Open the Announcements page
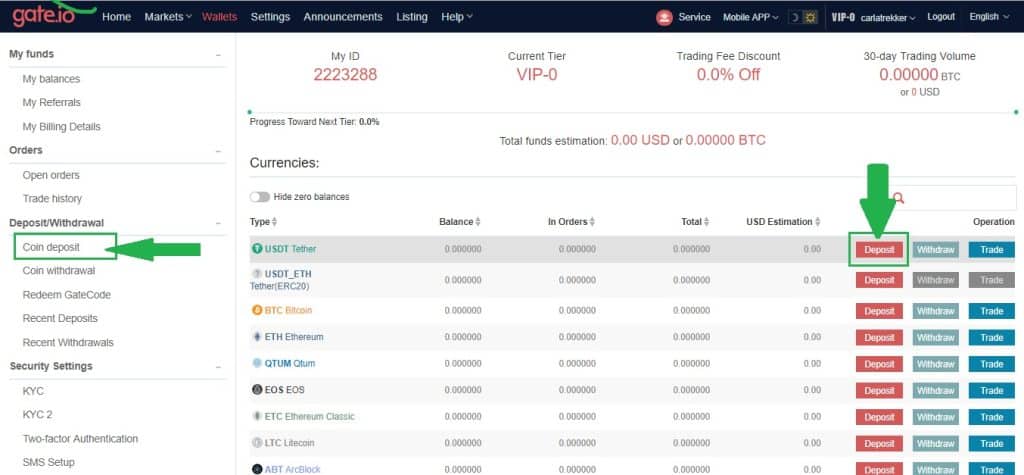 tap(342, 17)
